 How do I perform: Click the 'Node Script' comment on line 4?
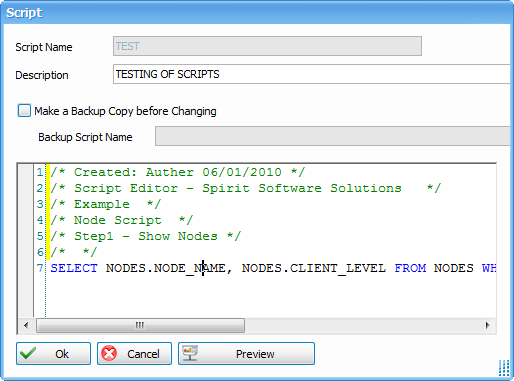pos(122,220)
